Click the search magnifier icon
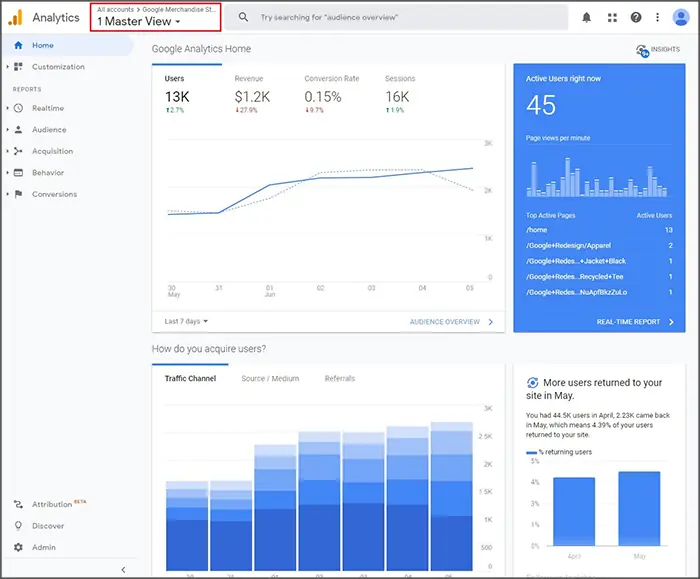 [x=243, y=17]
